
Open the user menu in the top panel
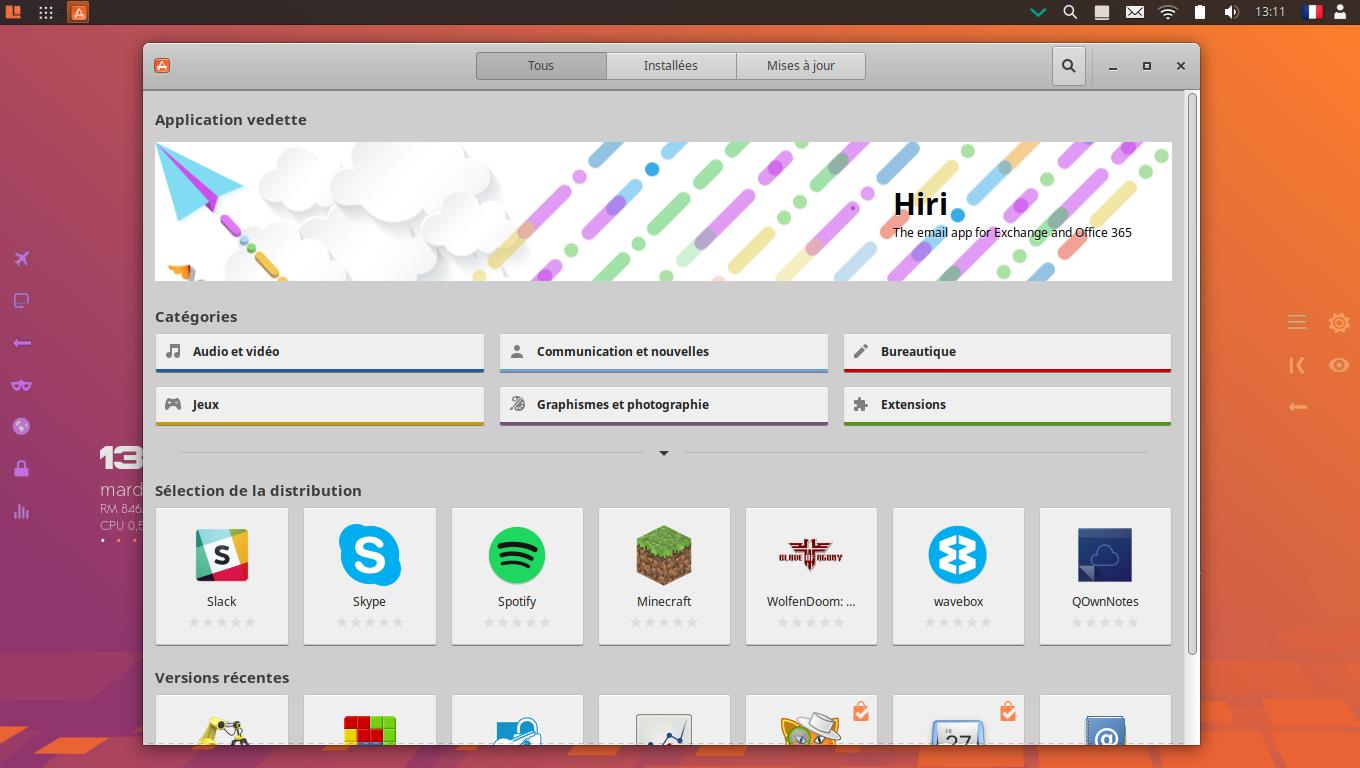tap(1341, 12)
